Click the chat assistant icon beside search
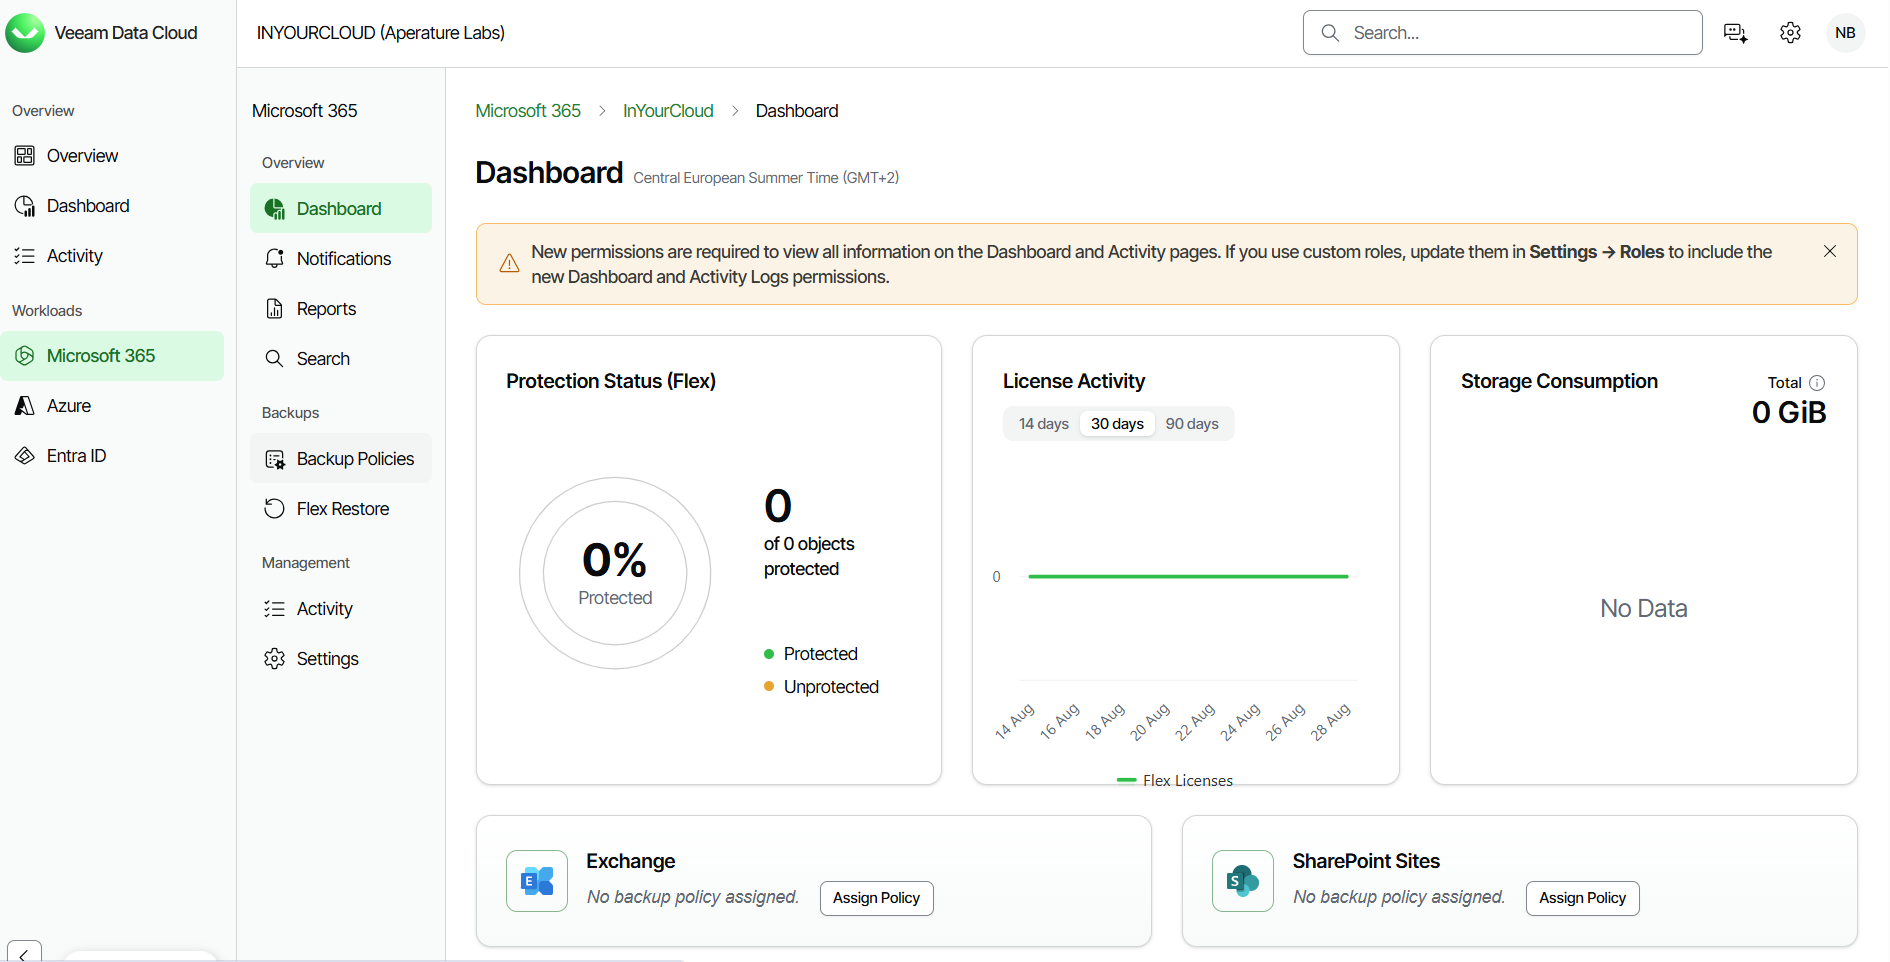 tap(1735, 33)
